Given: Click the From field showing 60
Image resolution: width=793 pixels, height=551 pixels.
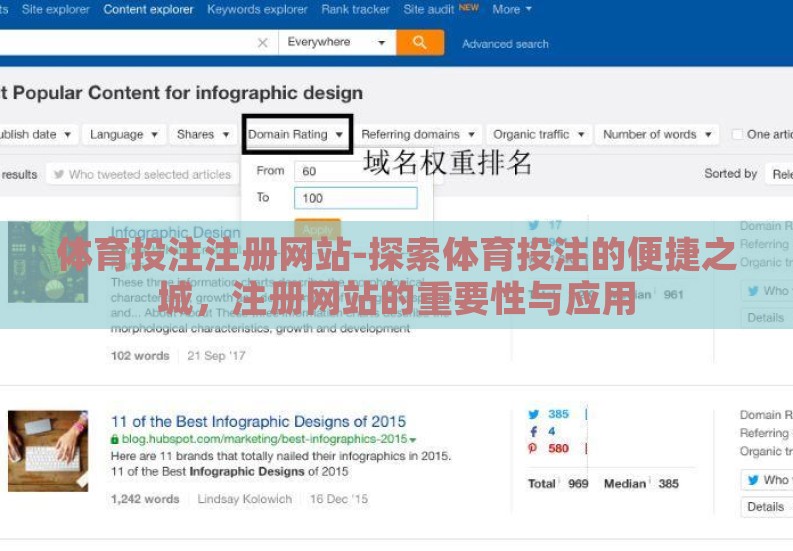Looking at the screenshot, I should pyautogui.click(x=356, y=171).
